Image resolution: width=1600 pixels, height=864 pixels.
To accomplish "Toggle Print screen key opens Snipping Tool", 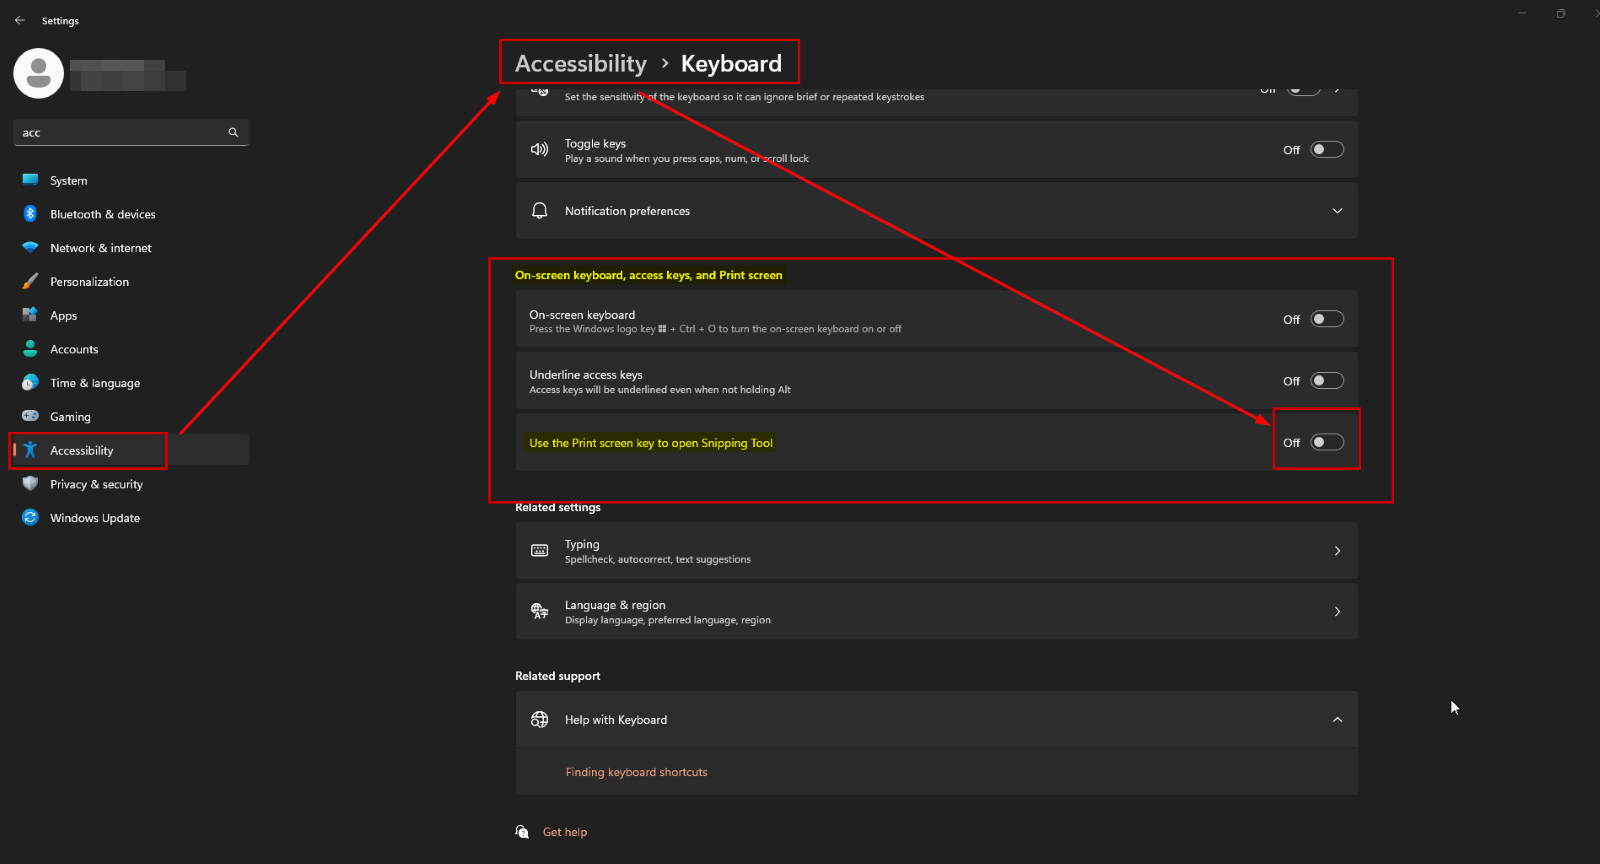I will point(1327,442).
